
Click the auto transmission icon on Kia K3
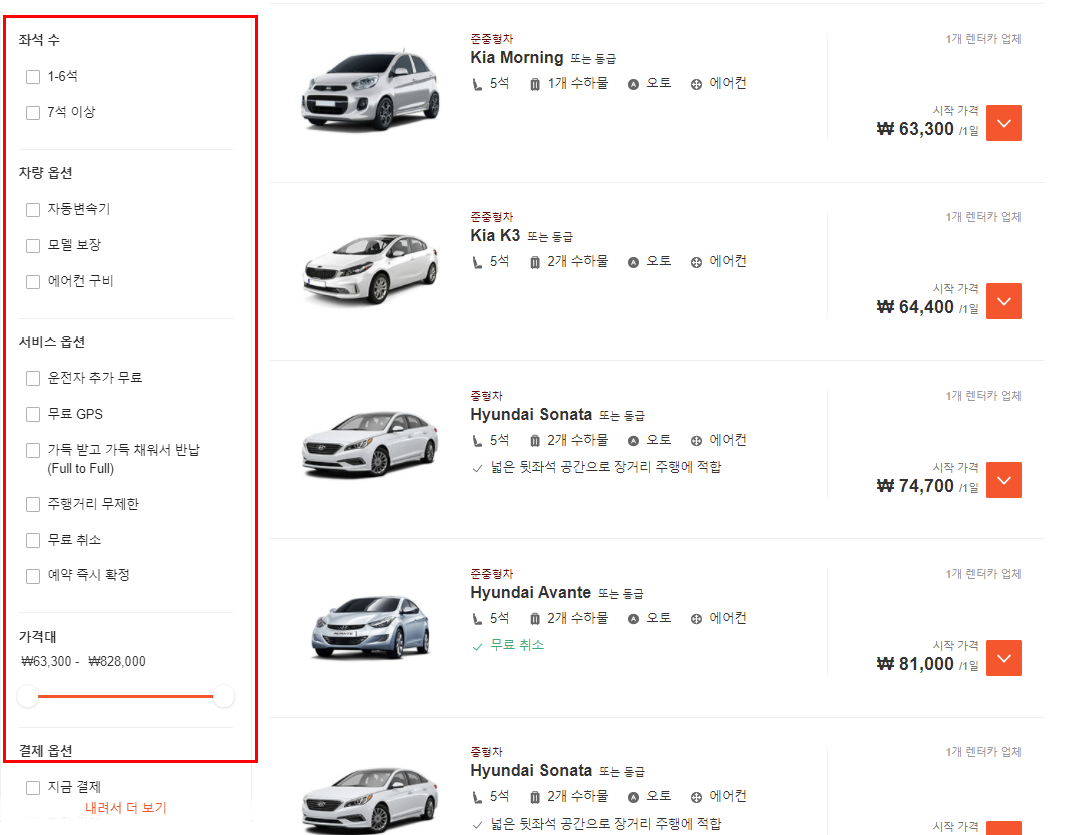point(633,262)
